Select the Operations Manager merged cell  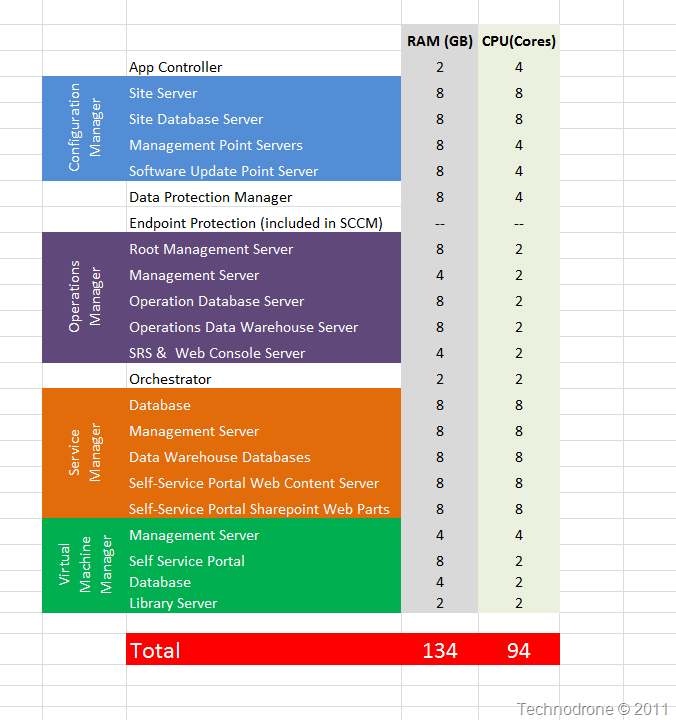pyautogui.click(x=84, y=298)
